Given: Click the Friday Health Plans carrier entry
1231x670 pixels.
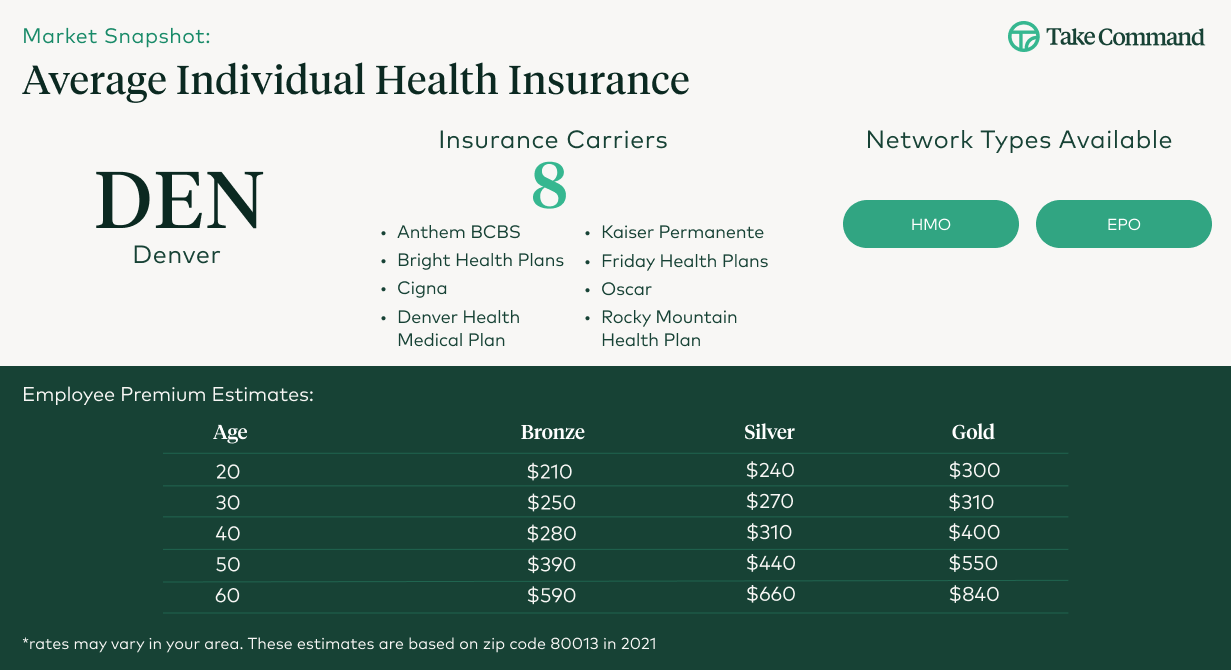Looking at the screenshot, I should (684, 261).
